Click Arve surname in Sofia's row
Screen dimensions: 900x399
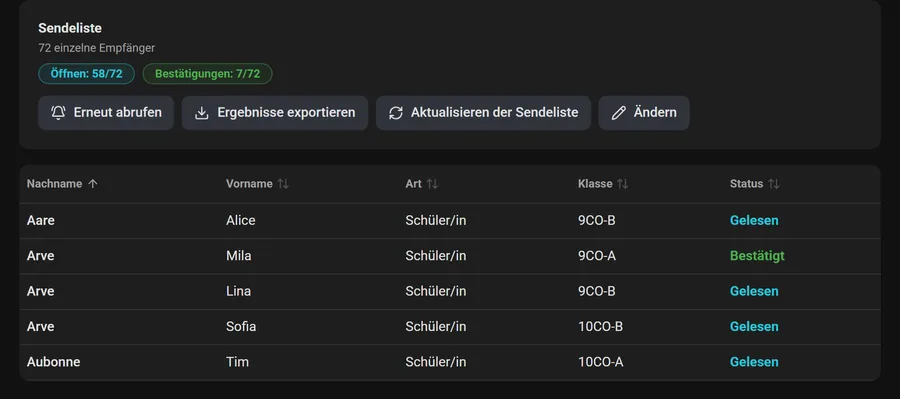[41, 327]
